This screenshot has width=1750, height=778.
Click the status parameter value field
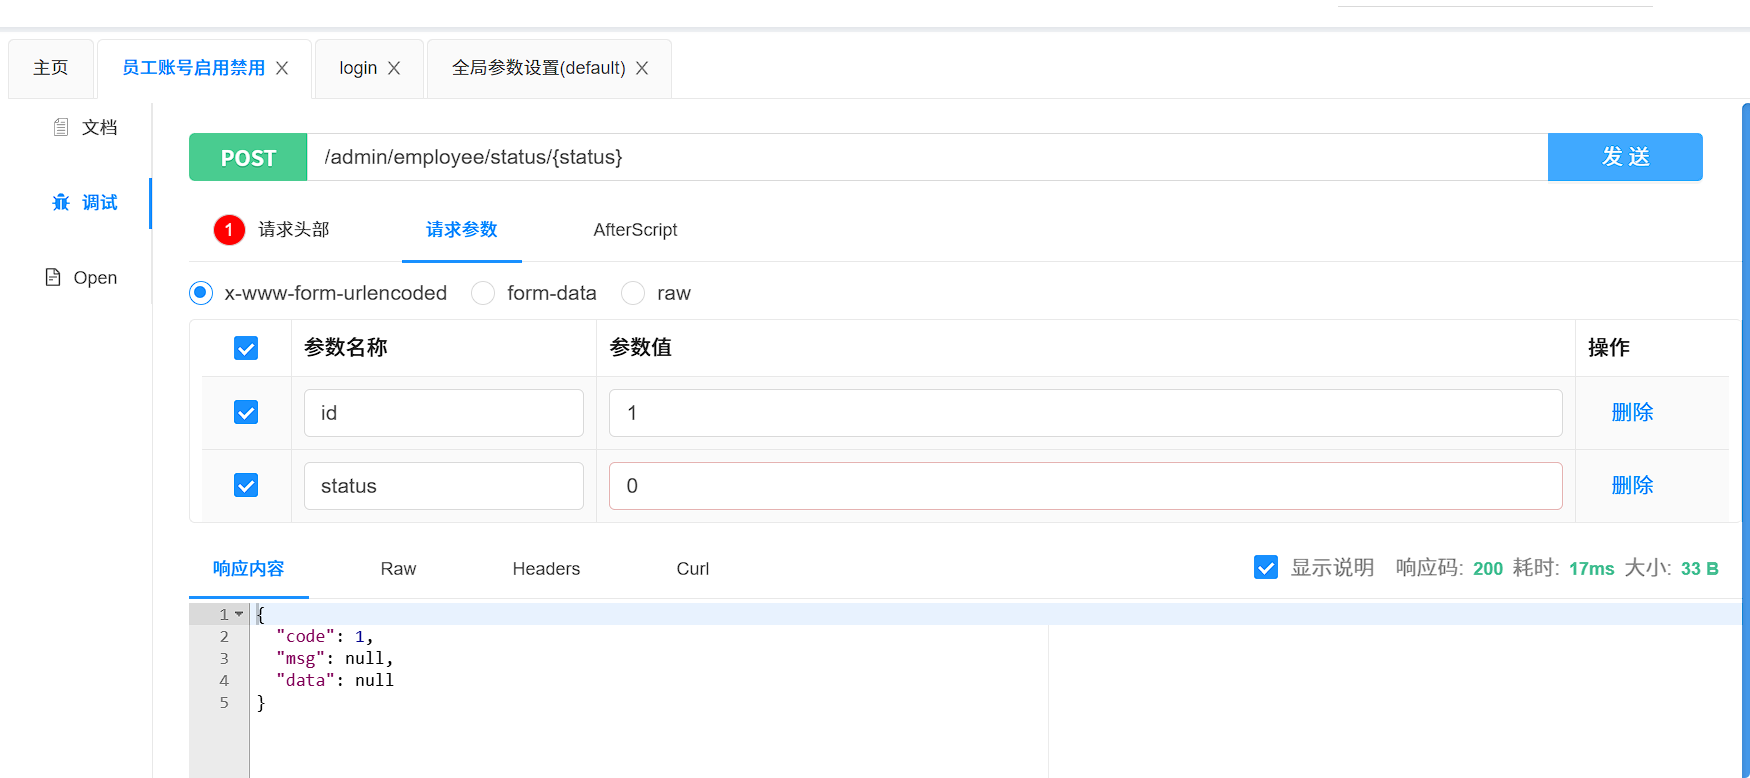pos(1085,486)
